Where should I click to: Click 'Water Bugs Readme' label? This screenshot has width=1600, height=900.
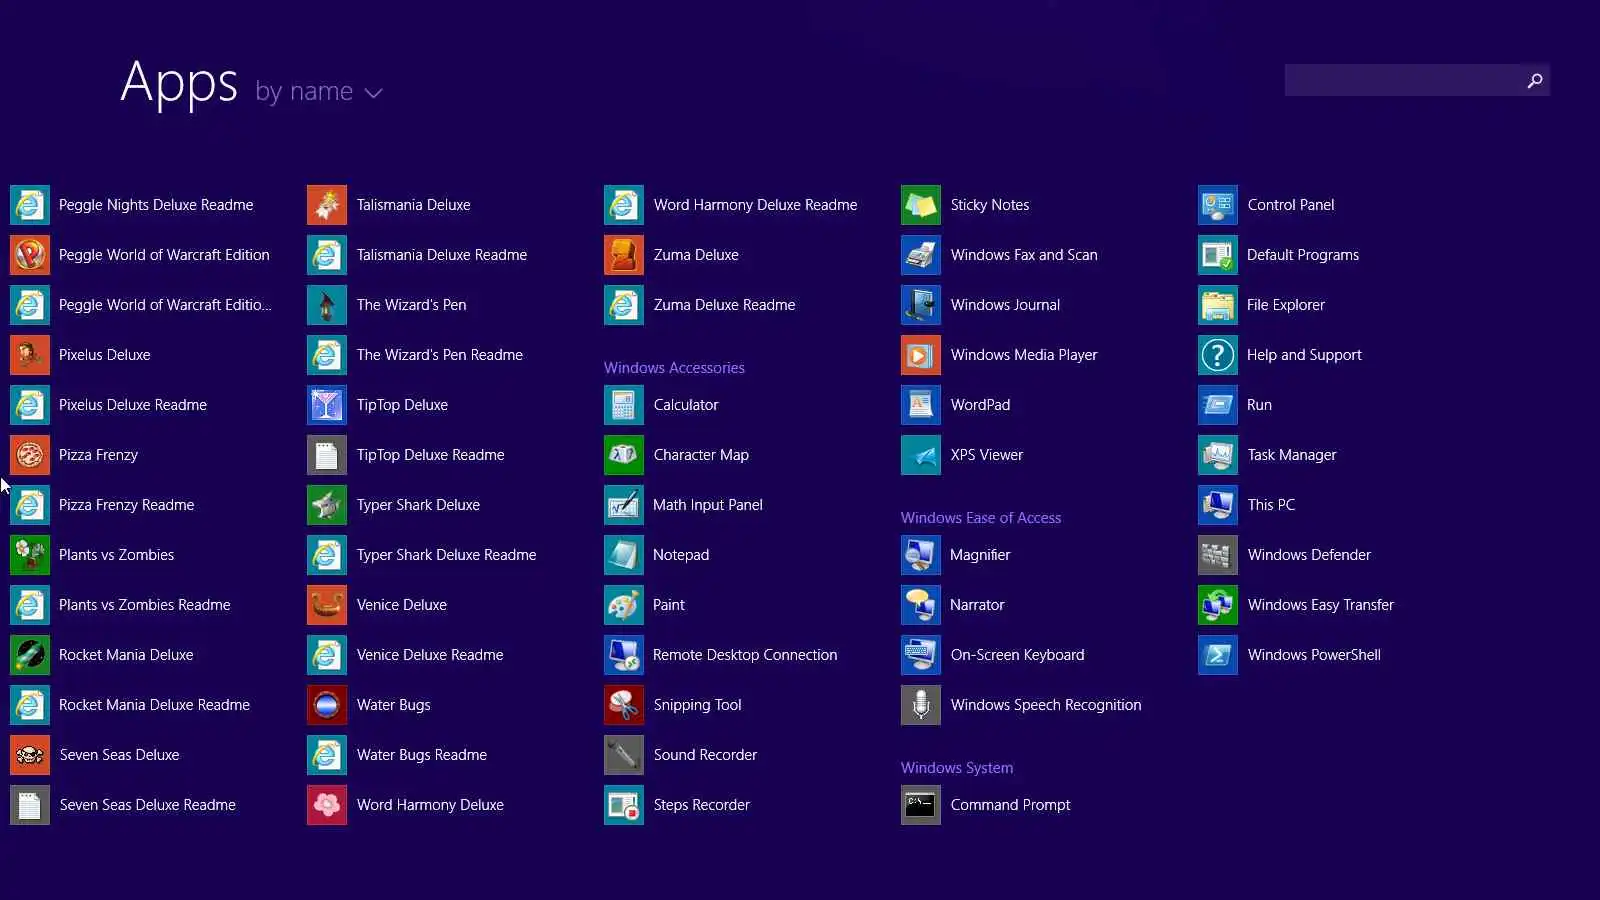point(422,755)
